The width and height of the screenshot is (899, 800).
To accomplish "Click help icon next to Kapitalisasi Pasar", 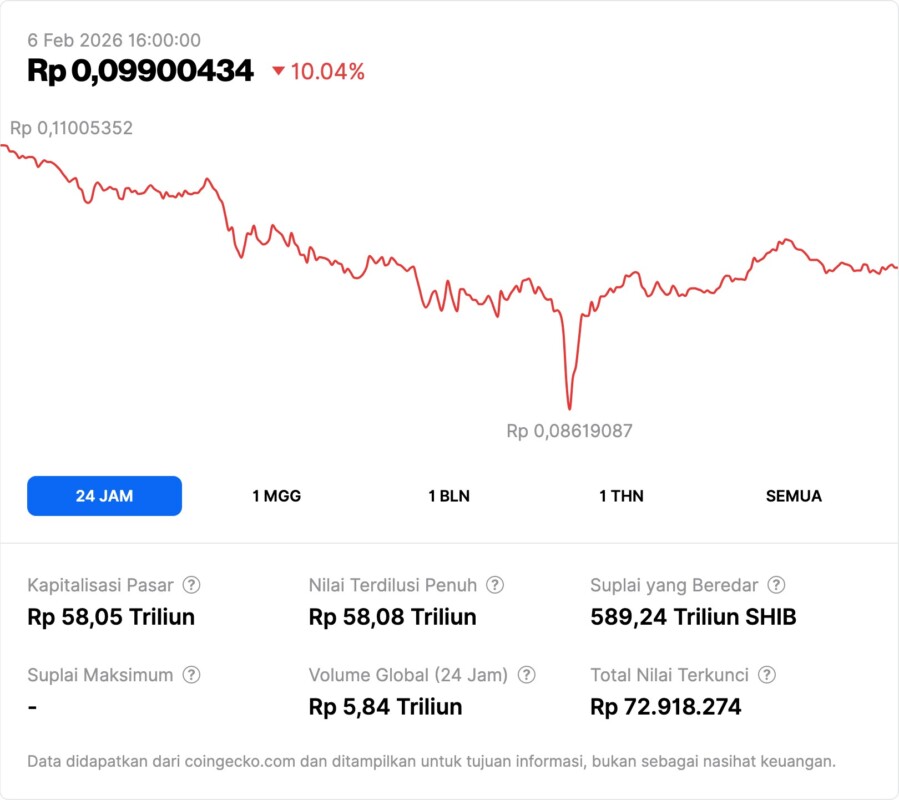I will coord(191,585).
